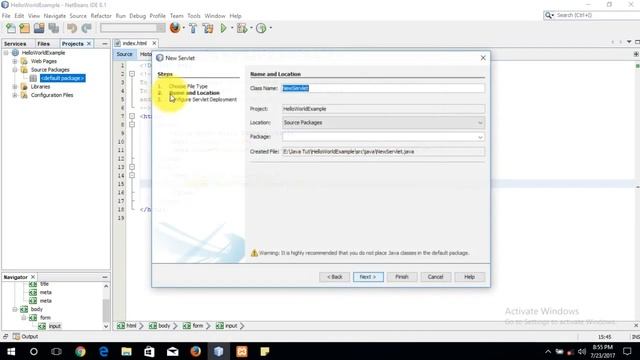Open Task View on the taskbar
Image resolution: width=640 pixels, height=360 pixels.
point(56,351)
